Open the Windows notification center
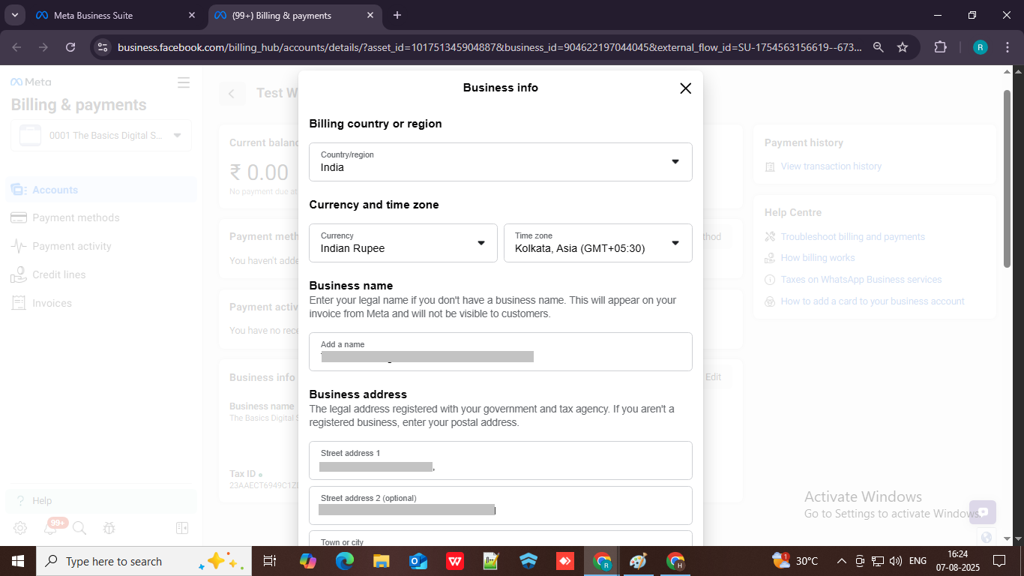The image size is (1024, 576). (x=999, y=561)
